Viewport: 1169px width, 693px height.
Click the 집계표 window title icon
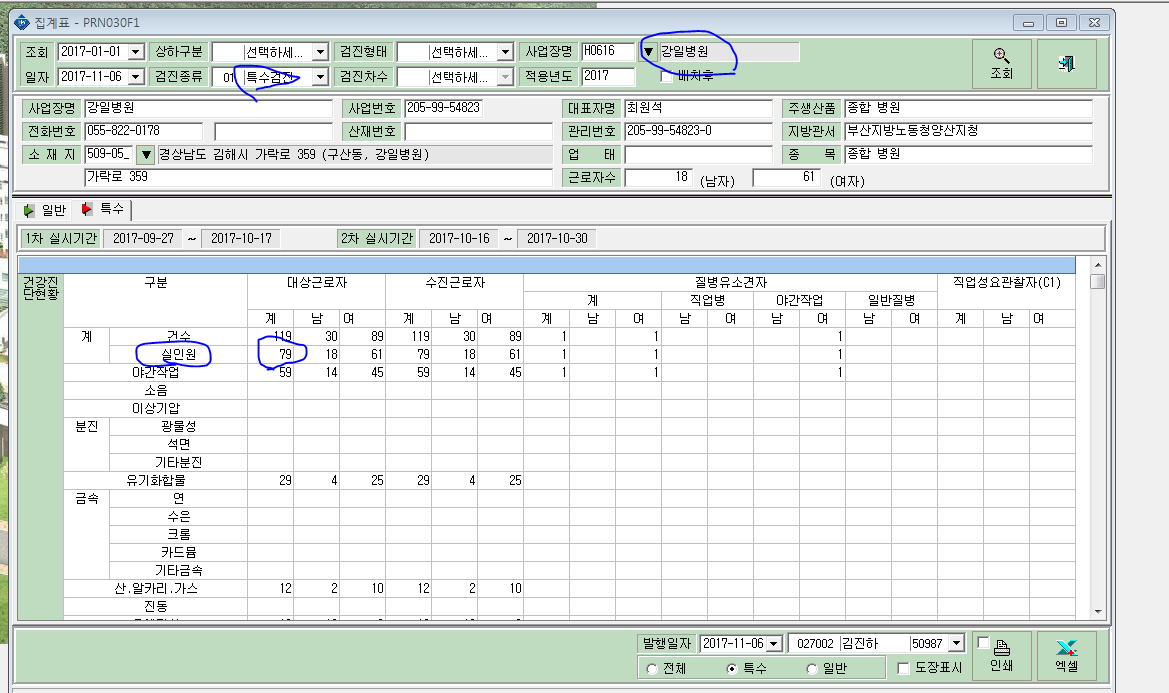pyautogui.click(x=22, y=23)
